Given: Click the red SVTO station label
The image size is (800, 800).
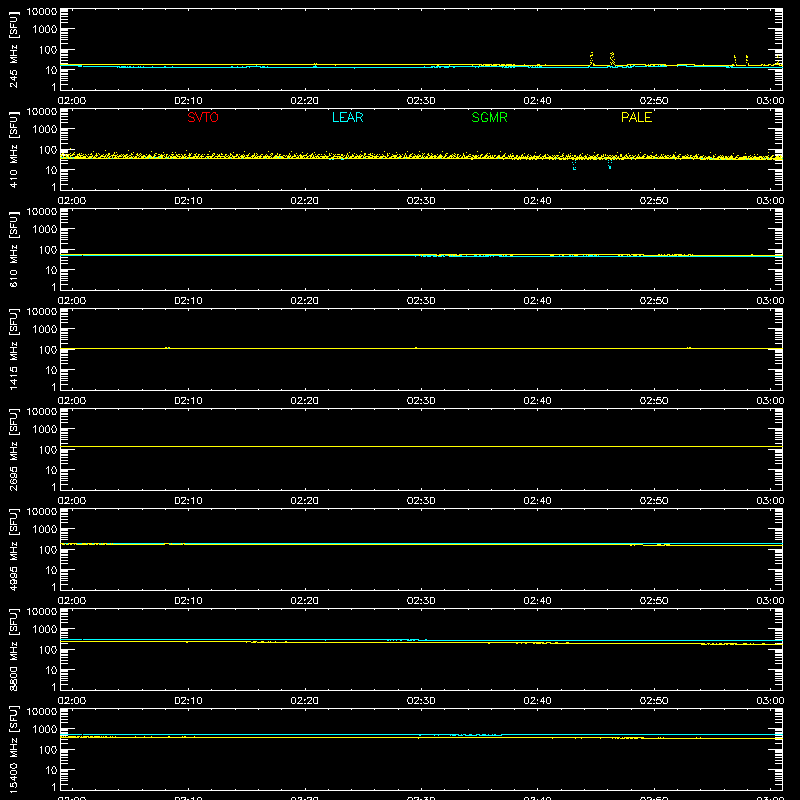Looking at the screenshot, I should click(x=203, y=117).
